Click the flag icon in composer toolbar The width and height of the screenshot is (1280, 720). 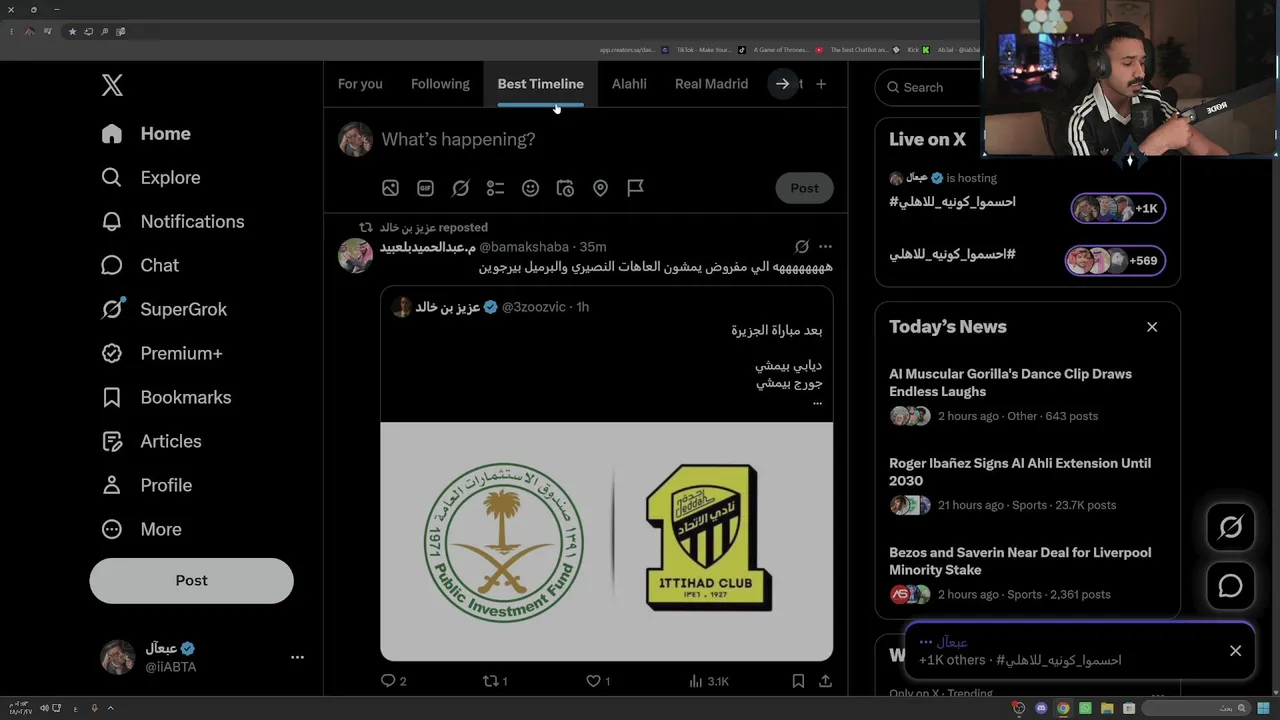(x=635, y=188)
